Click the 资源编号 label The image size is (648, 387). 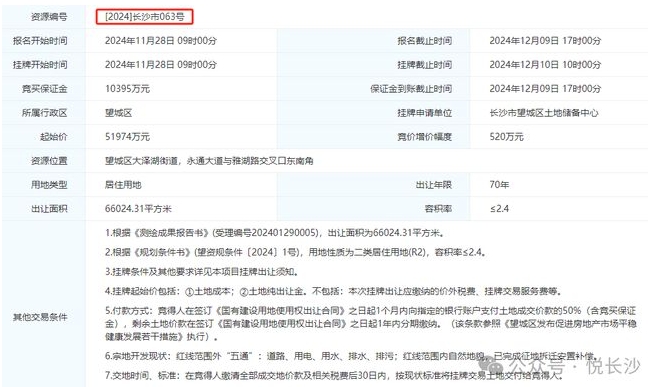[49, 17]
